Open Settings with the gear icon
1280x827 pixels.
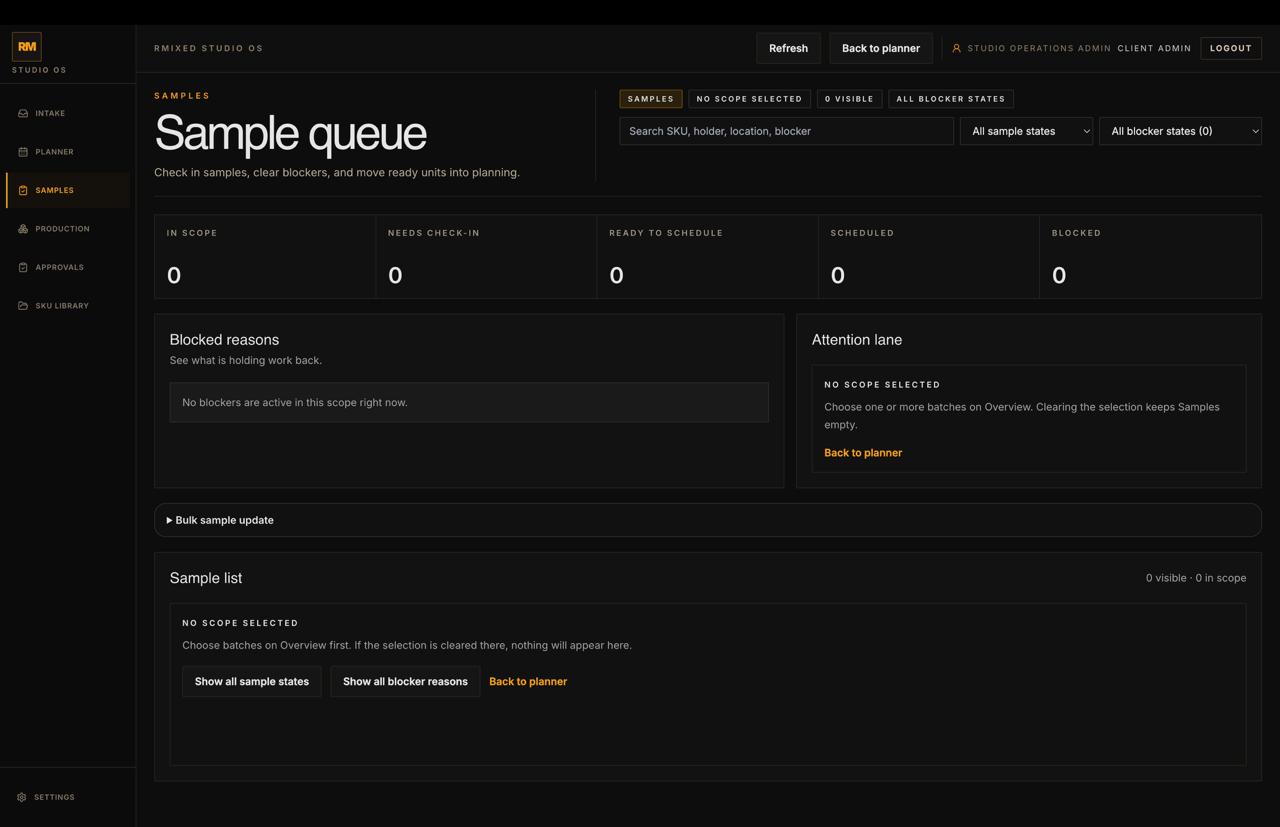pos(24,797)
